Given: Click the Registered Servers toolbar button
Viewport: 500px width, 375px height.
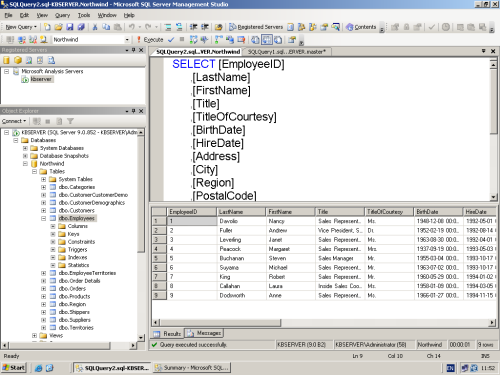Looking at the screenshot, I should 256,27.
